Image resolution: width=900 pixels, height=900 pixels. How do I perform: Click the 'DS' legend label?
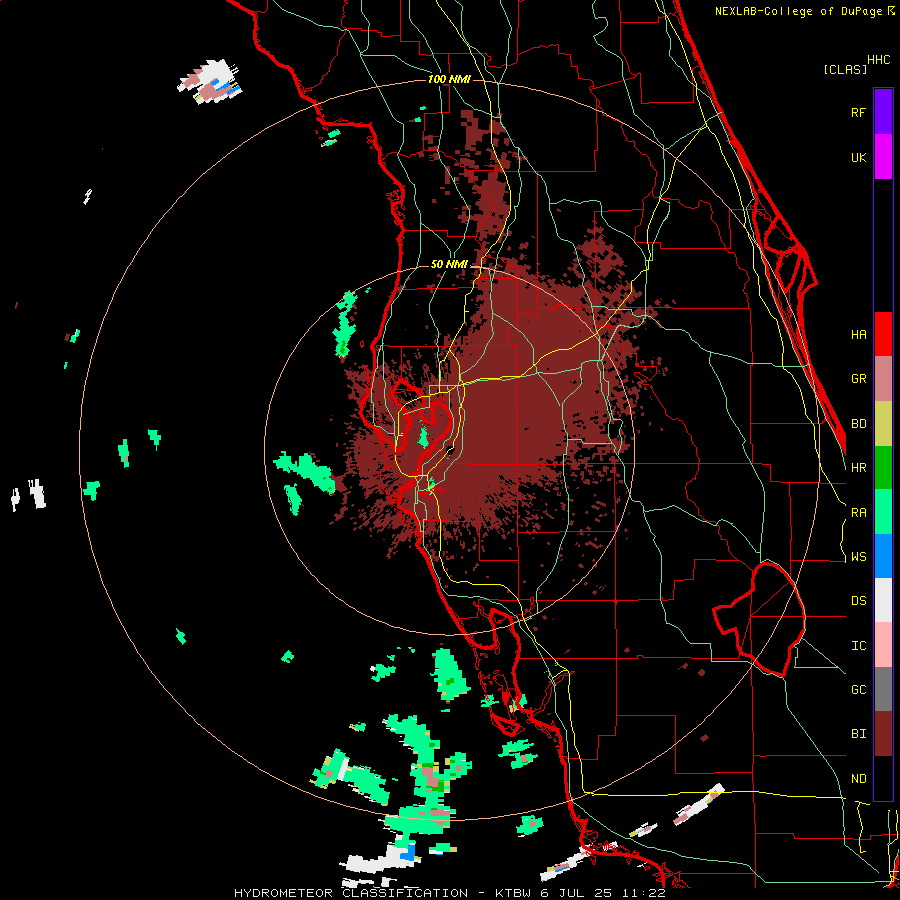pos(858,601)
